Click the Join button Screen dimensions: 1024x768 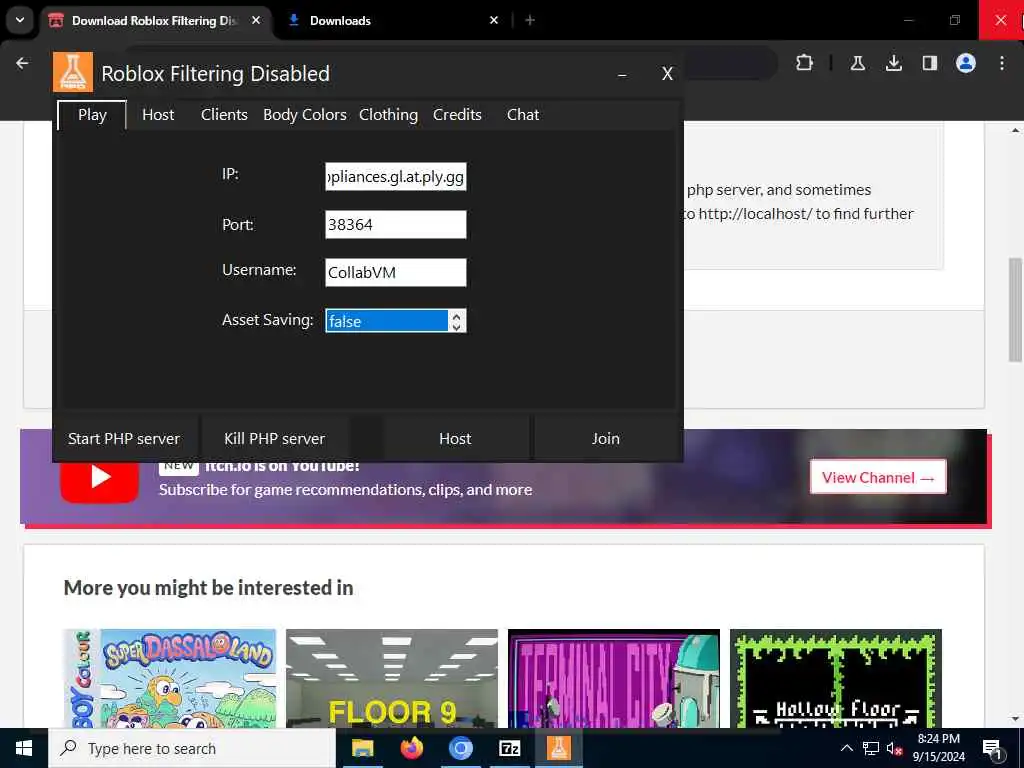pos(605,439)
